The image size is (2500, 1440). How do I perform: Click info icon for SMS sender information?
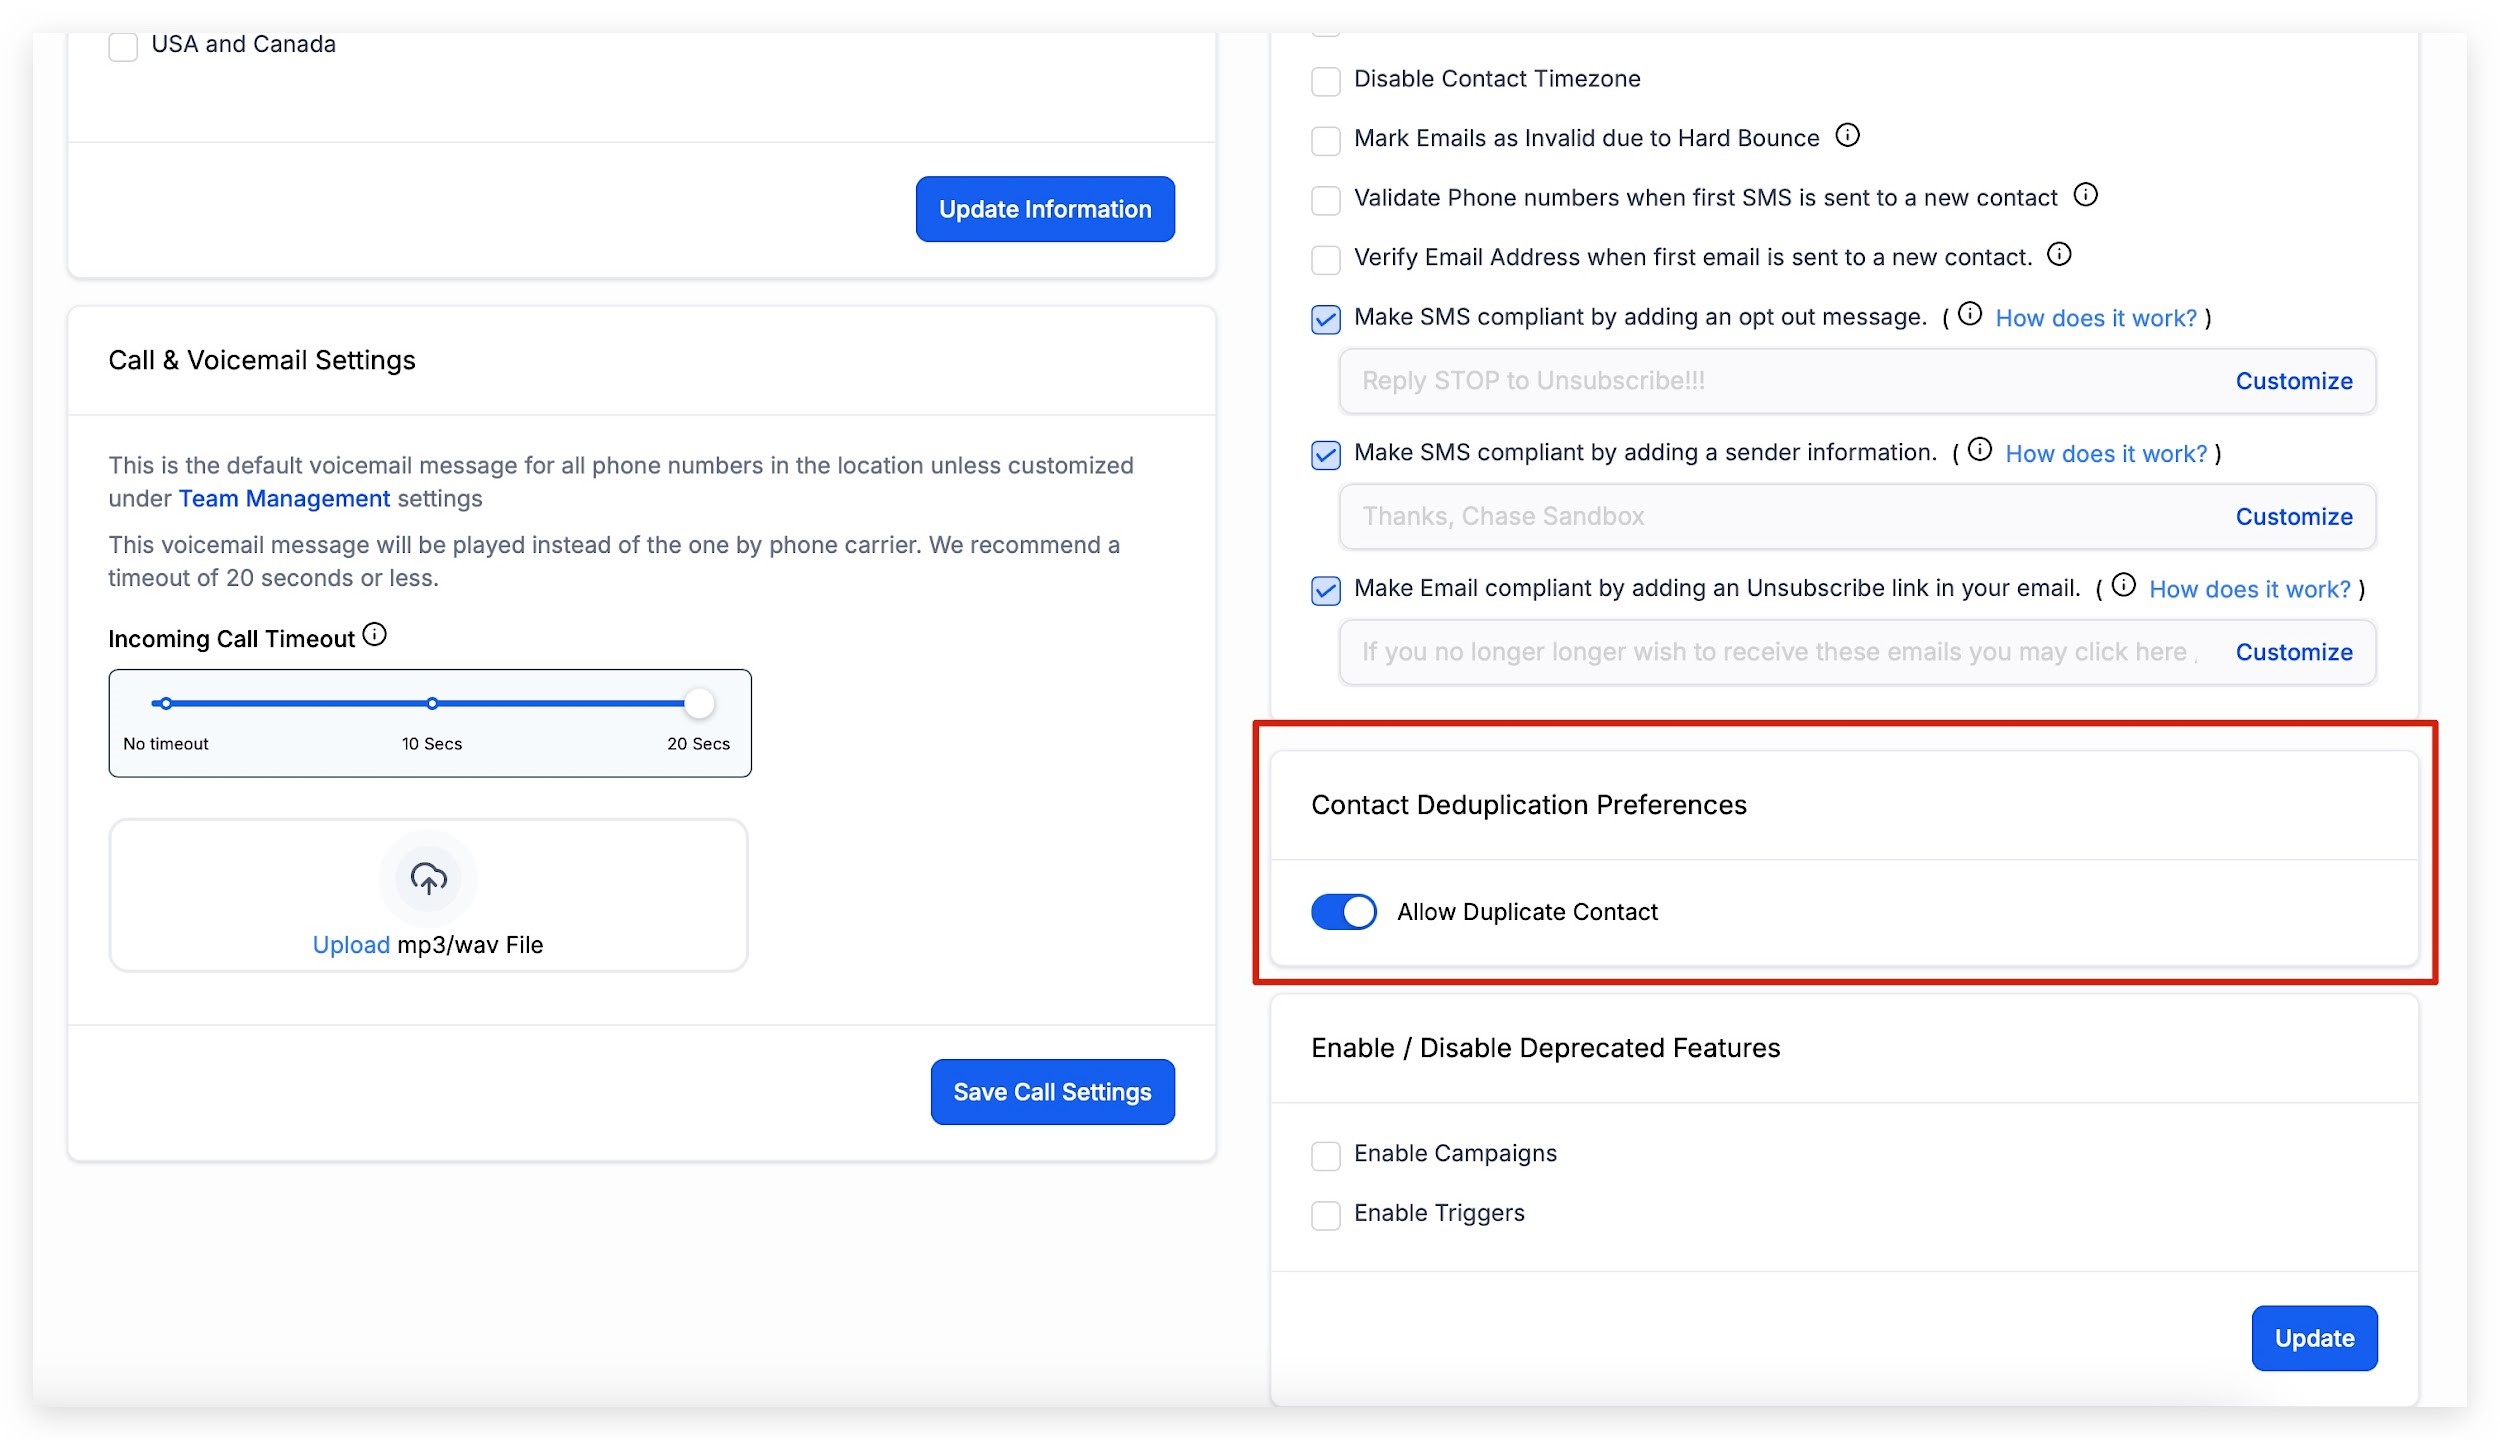tap(1979, 450)
